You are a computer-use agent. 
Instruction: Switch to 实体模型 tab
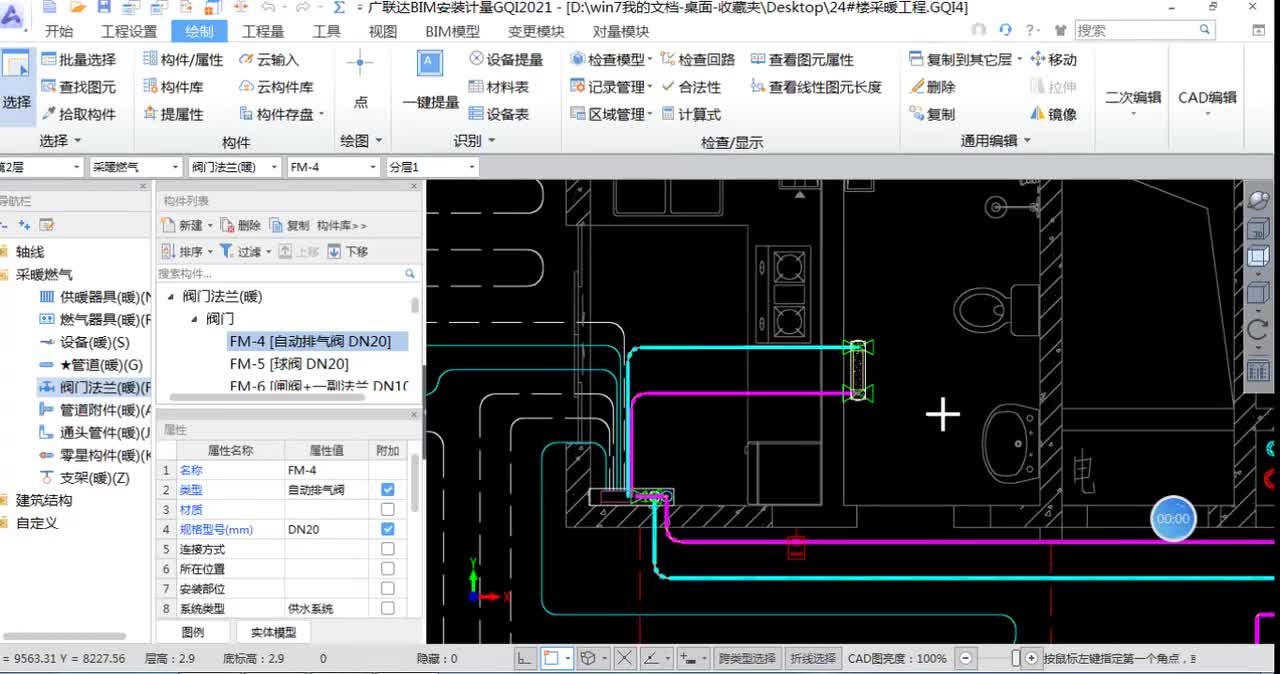point(273,632)
